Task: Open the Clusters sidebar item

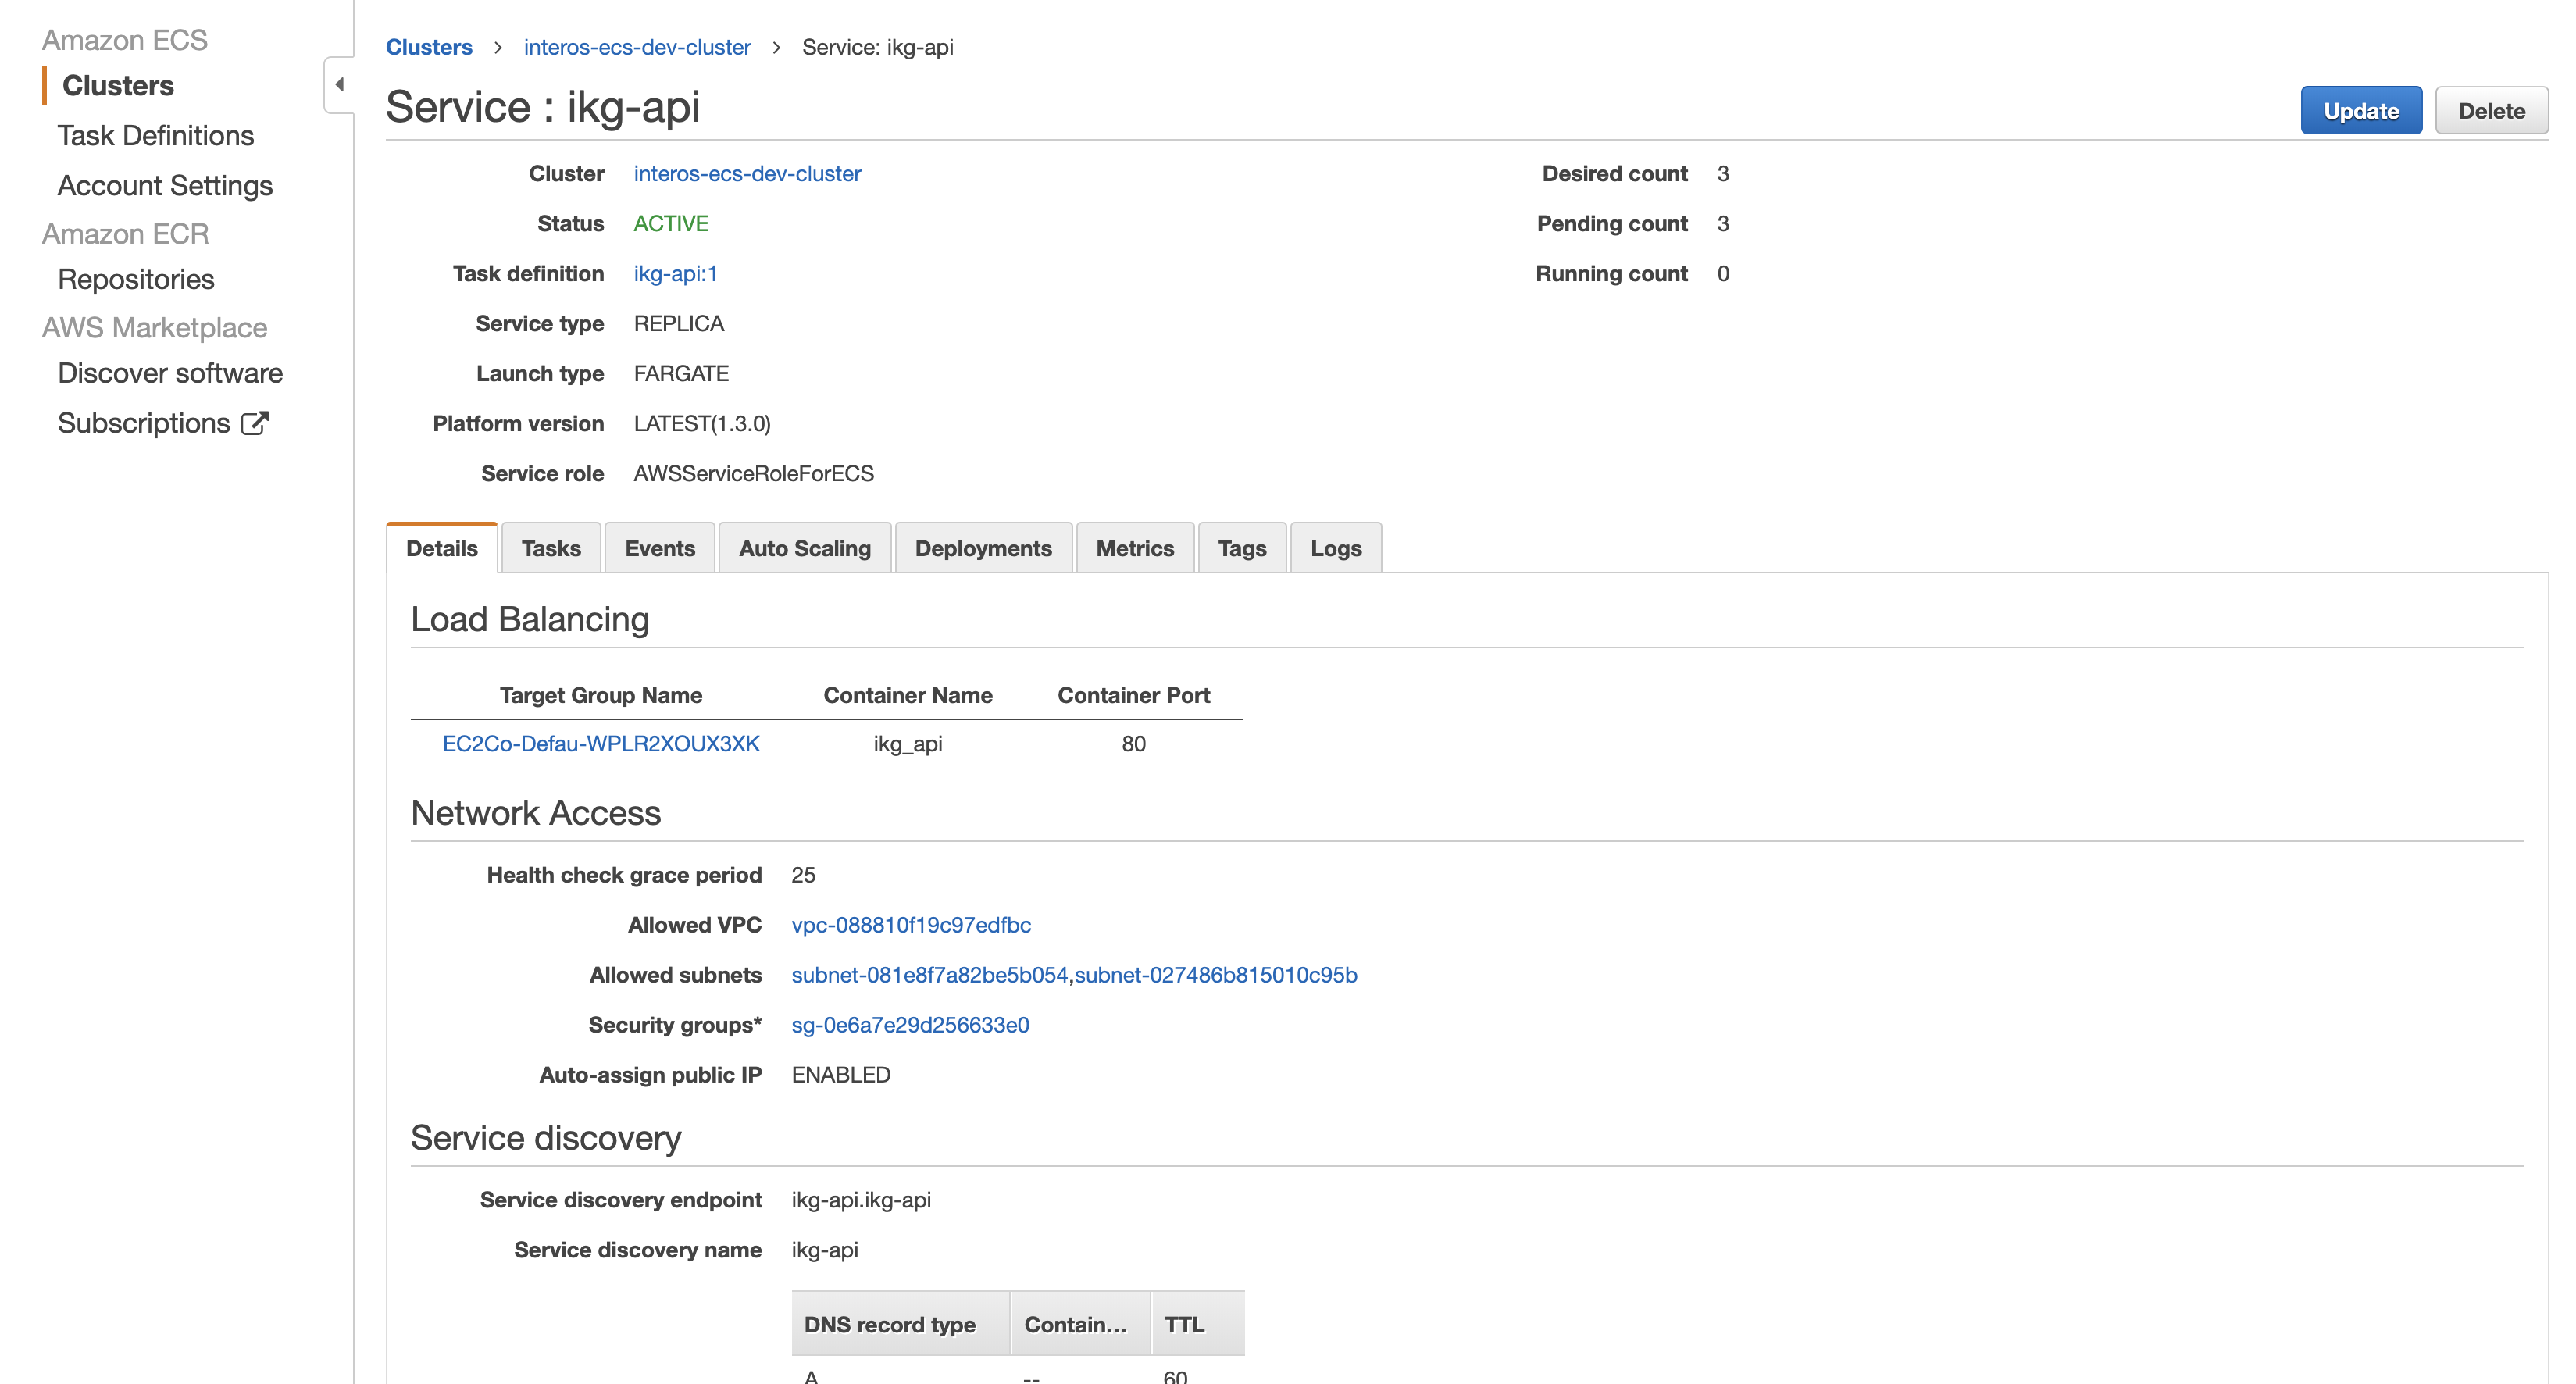Action: coord(118,86)
